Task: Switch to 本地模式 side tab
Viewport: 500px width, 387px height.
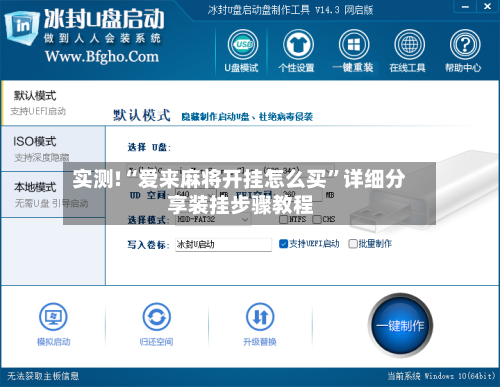Action: point(53,195)
